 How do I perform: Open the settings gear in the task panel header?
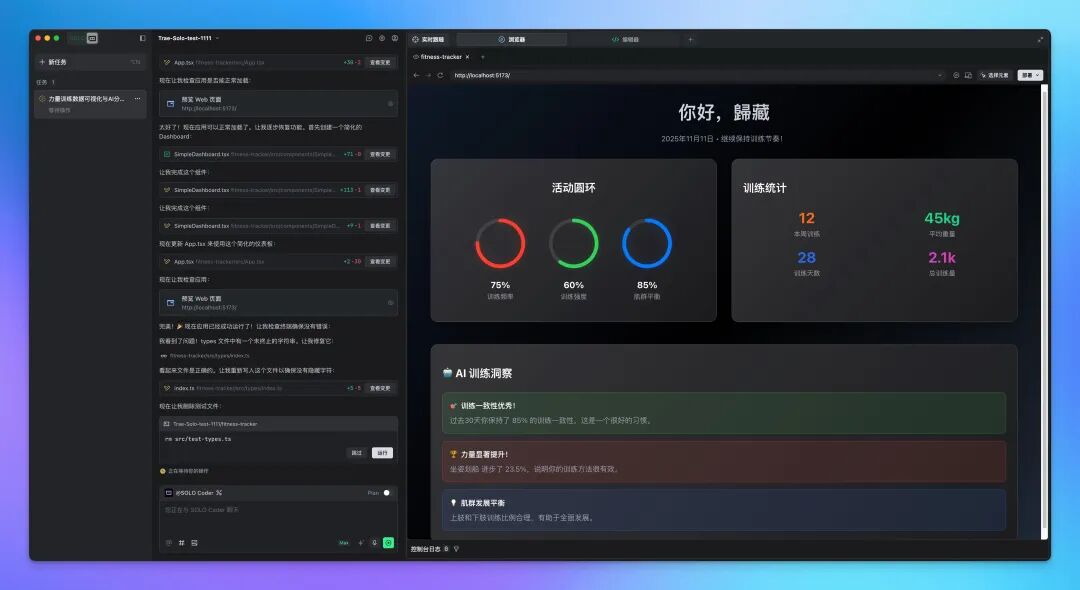click(x=380, y=38)
